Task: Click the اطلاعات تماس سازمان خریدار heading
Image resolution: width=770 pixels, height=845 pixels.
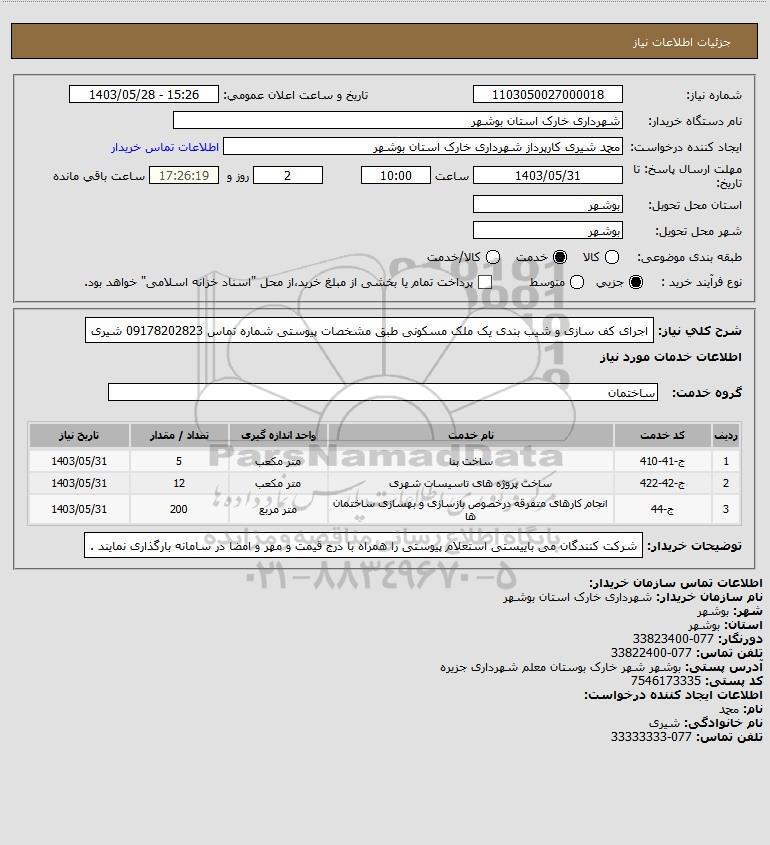Action: [x=676, y=583]
